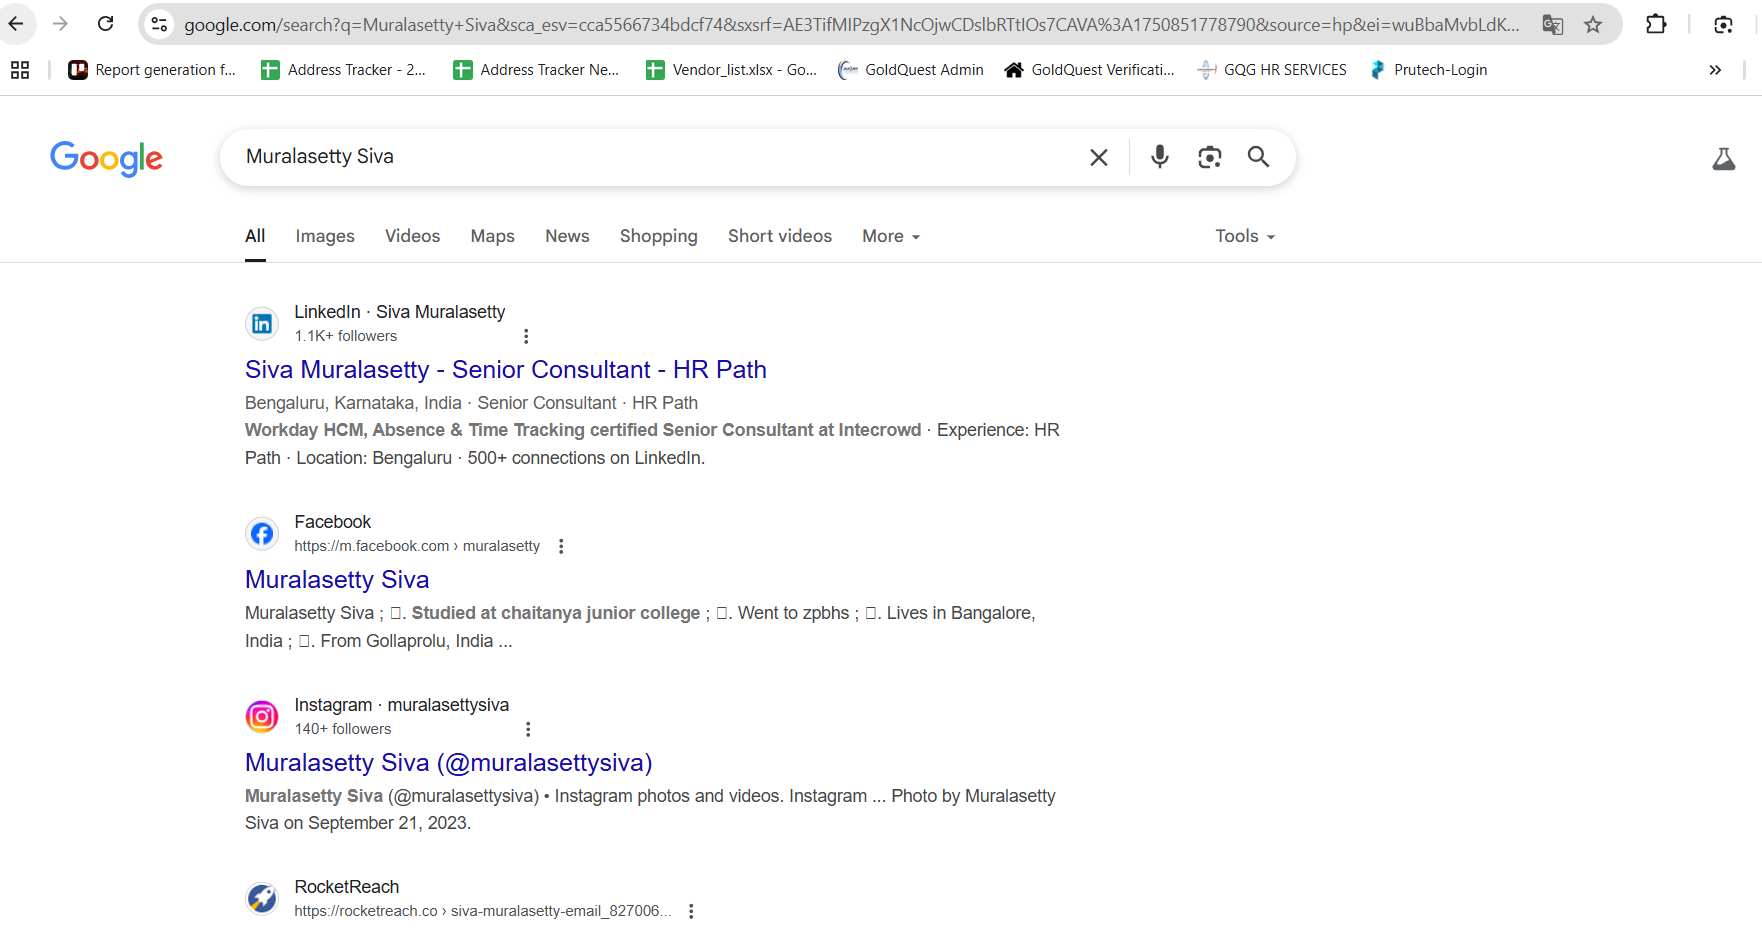The width and height of the screenshot is (1762, 928).
Task: Open the apps grid in bookmarks bar
Action: pos(20,70)
